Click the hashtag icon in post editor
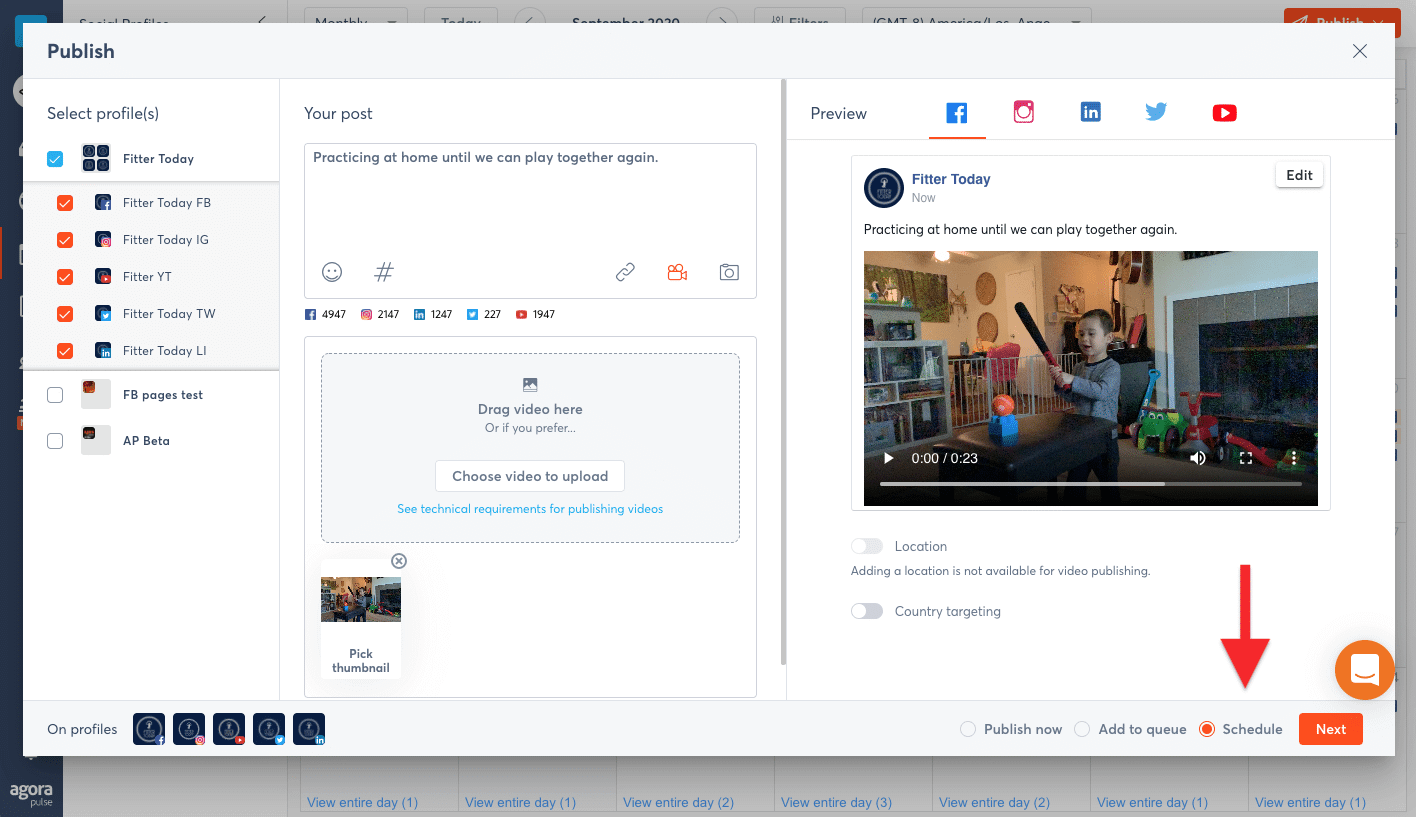The height and width of the screenshot is (817, 1416). pos(384,272)
